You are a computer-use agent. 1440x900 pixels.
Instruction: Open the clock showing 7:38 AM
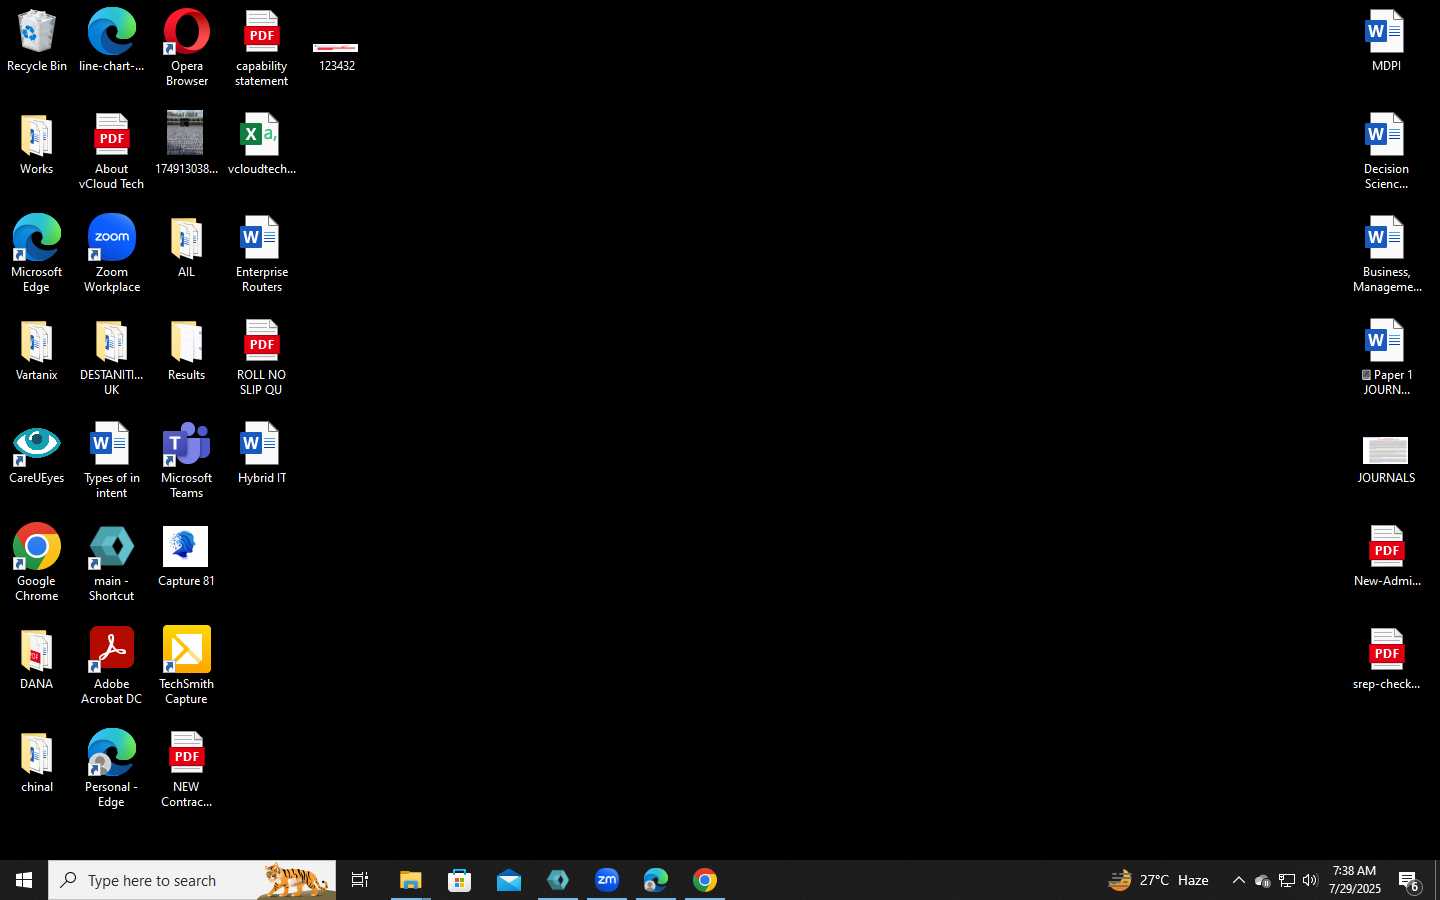tap(1355, 880)
